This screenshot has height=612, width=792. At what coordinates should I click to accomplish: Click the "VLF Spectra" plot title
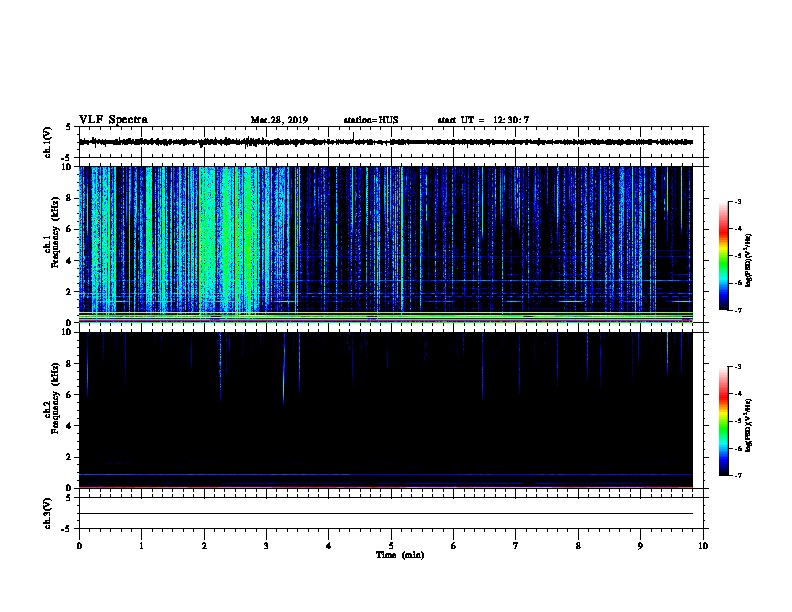tap(113, 120)
